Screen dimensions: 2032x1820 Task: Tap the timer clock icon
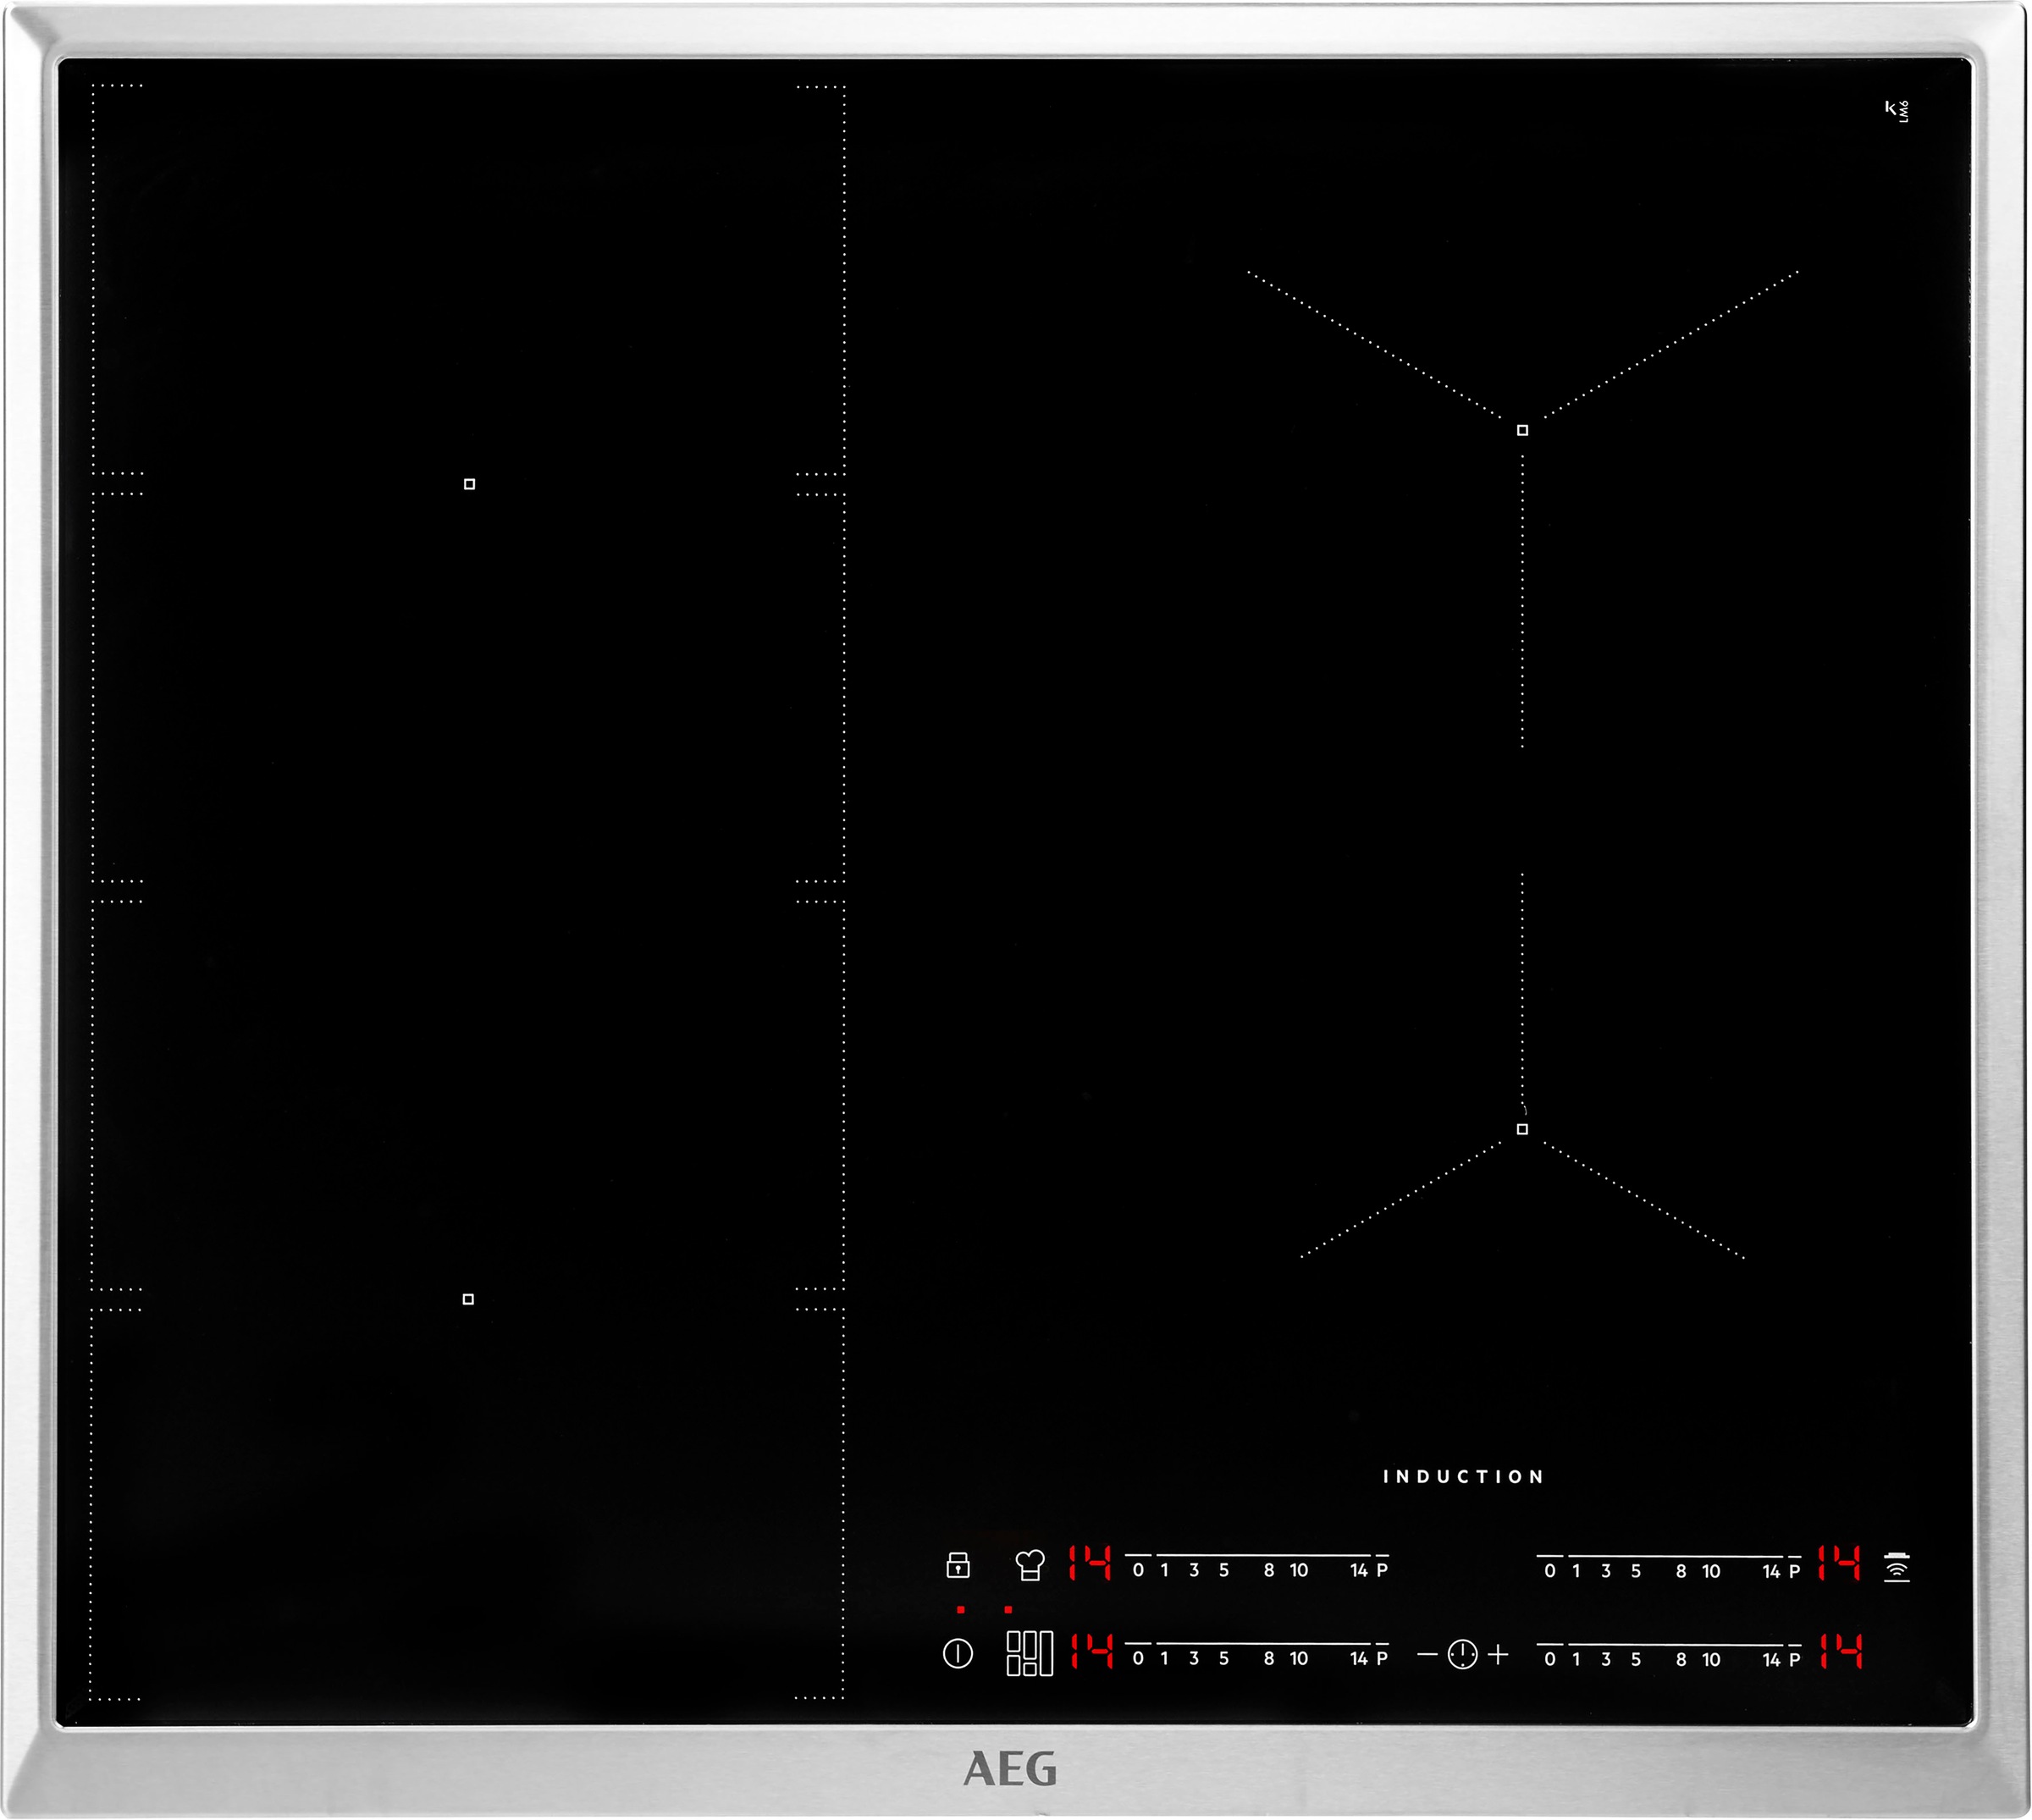(1462, 1654)
